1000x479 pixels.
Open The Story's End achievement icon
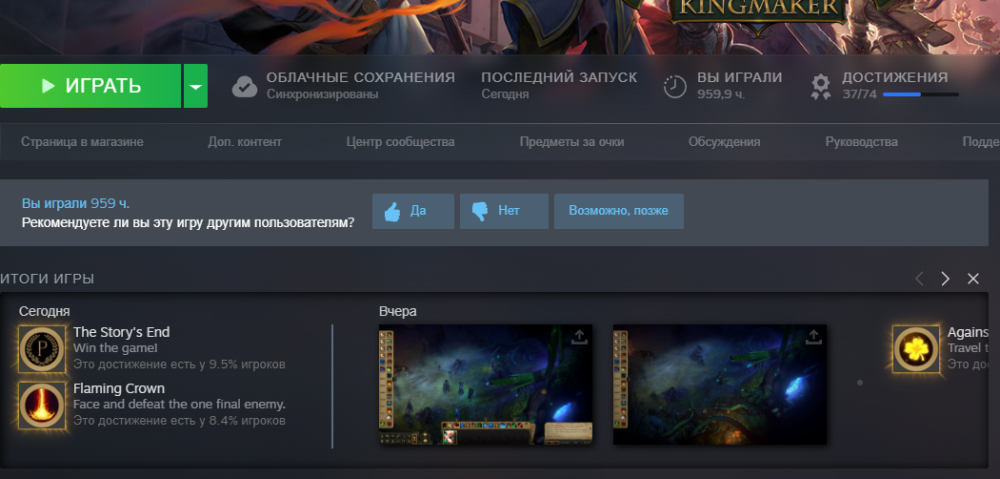point(42,349)
